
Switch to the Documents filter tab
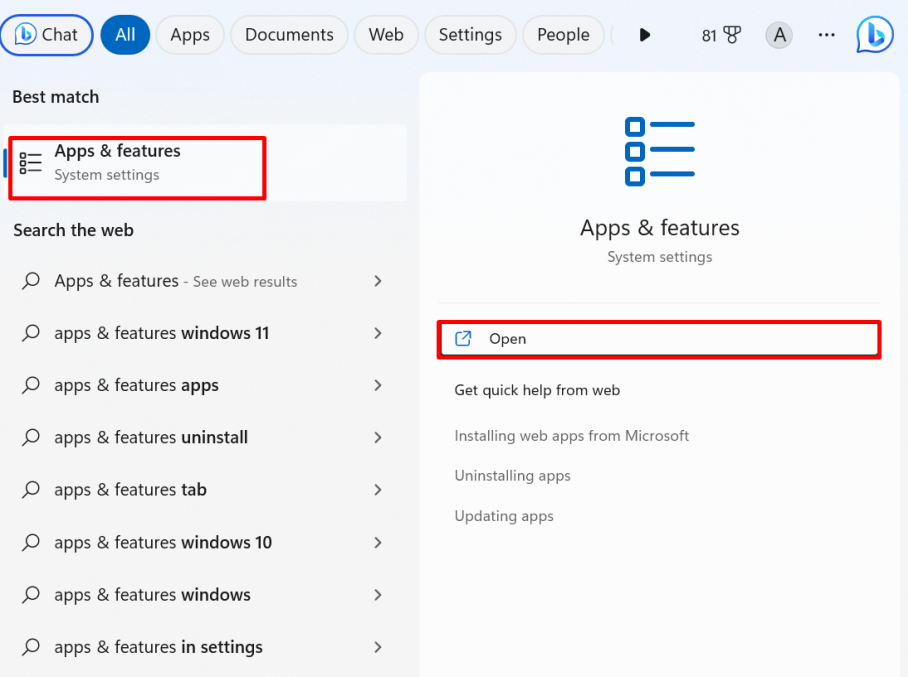tap(289, 35)
